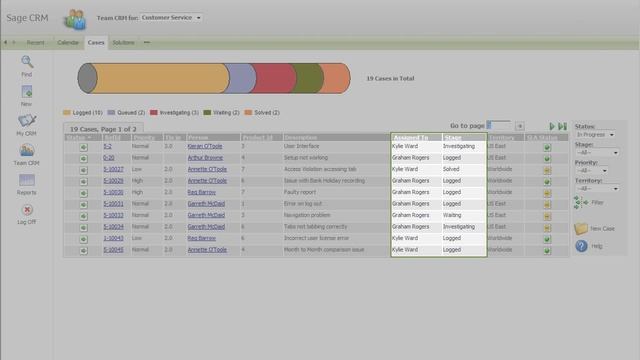Click the Queued legend color swatch

click(111, 112)
